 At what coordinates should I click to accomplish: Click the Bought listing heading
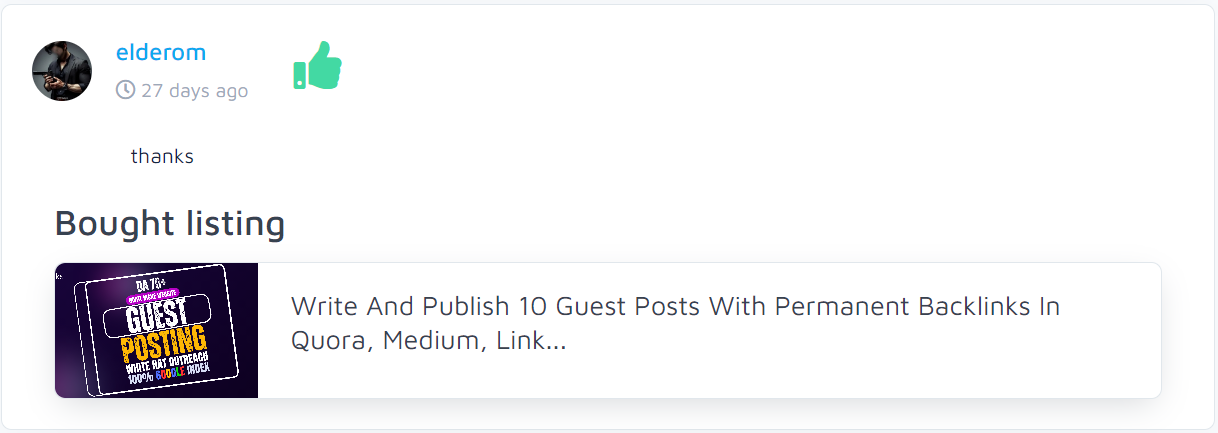click(x=170, y=223)
